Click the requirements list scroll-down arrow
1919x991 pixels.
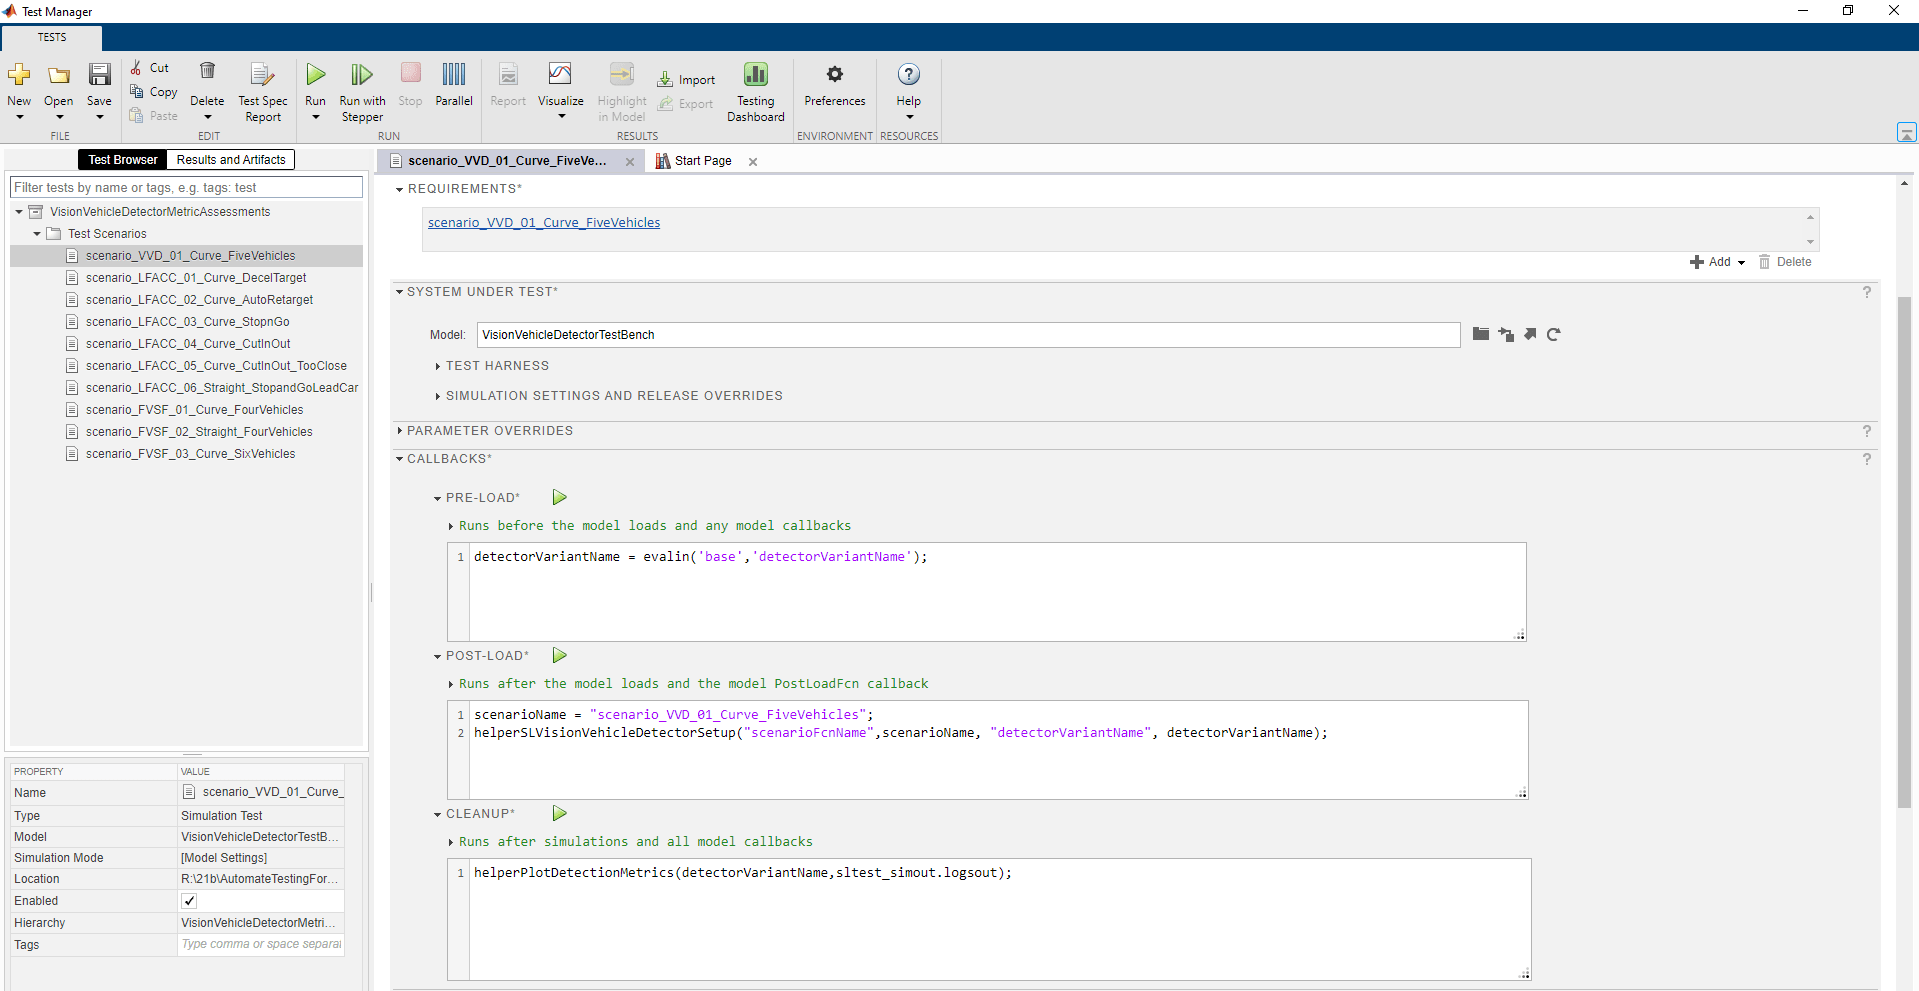(1810, 242)
